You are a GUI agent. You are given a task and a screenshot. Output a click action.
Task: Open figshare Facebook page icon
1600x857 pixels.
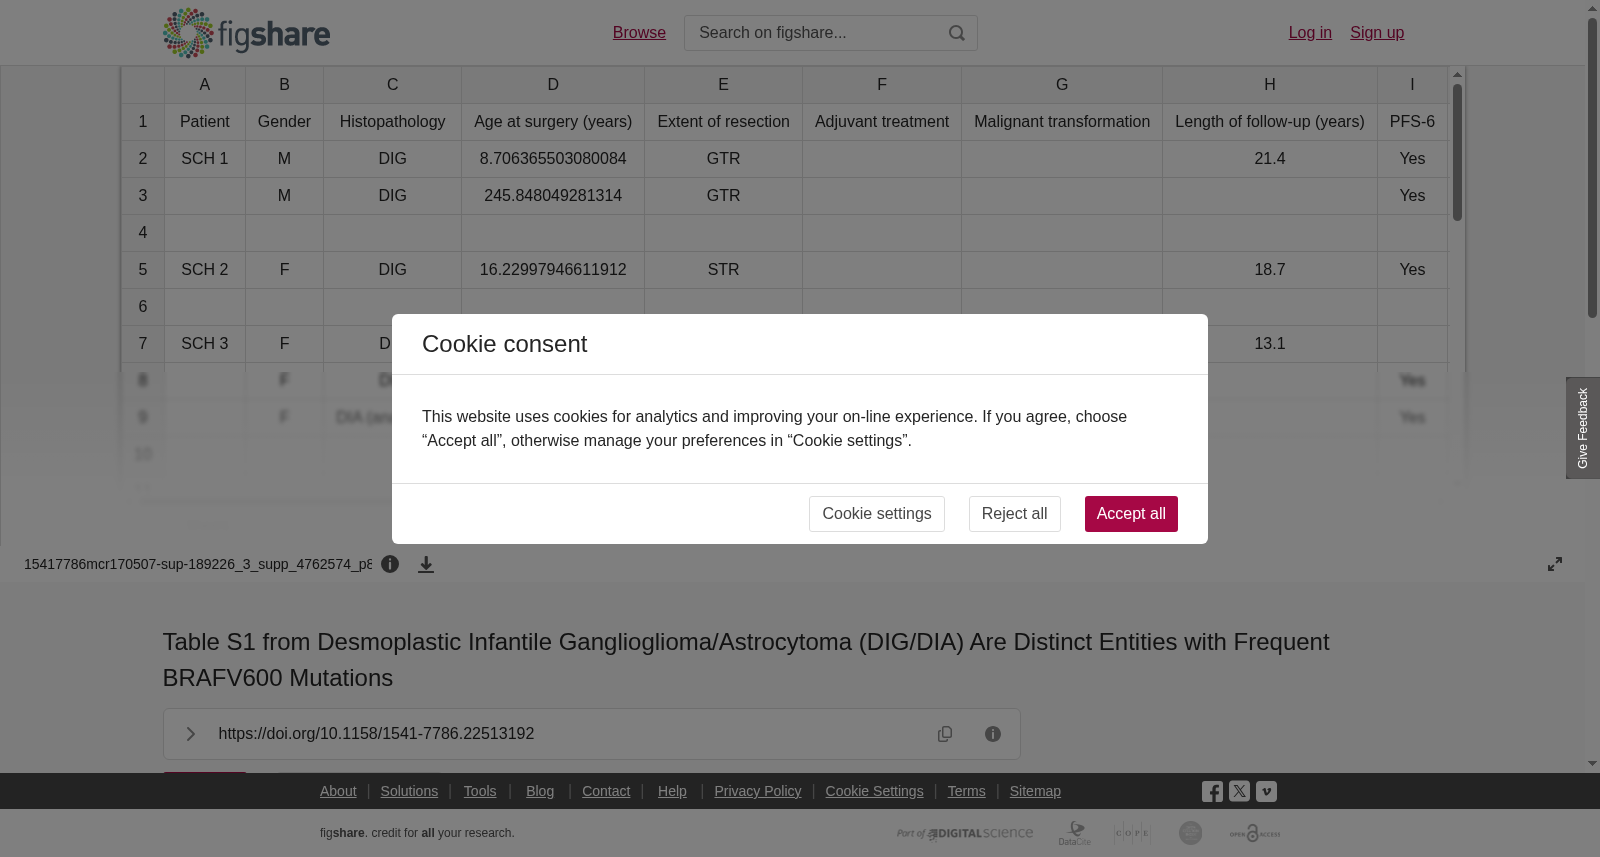(x=1212, y=791)
